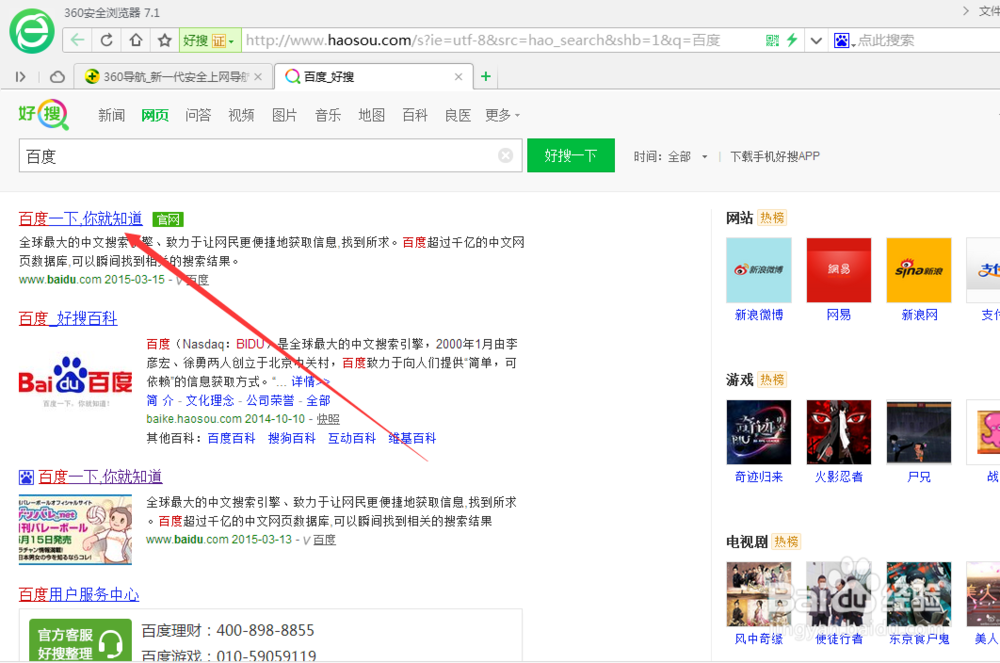Screen dimensions: 1000x663
Task: Click 热榜 badge next to 电视剧
Action: click(x=786, y=542)
